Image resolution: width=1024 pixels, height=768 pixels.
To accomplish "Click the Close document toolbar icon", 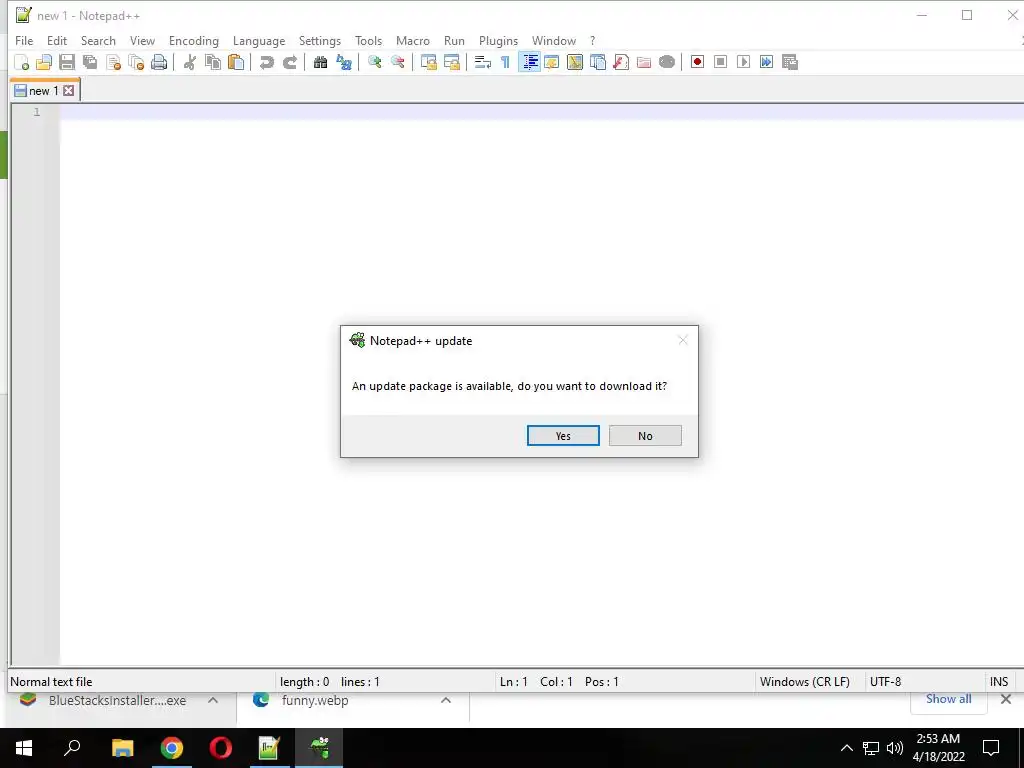I will 114,62.
